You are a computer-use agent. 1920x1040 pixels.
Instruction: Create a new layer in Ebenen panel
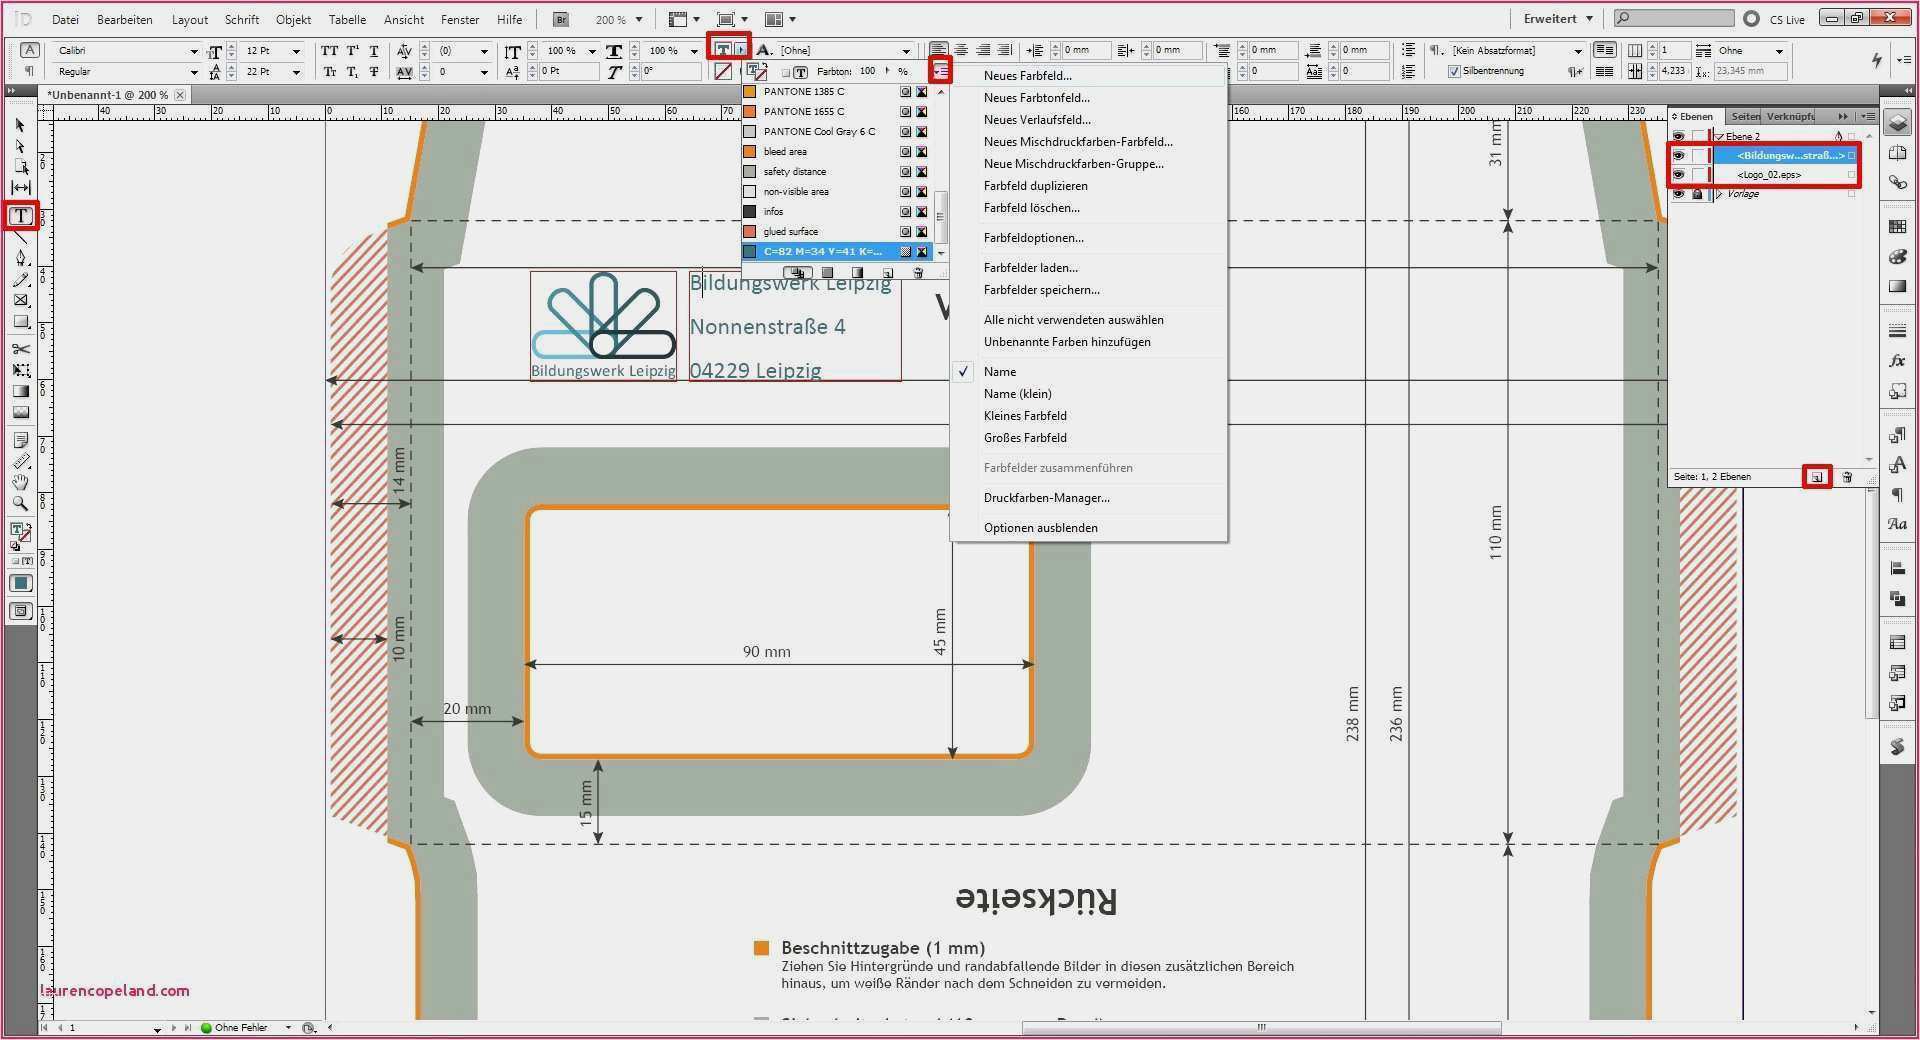click(1817, 477)
